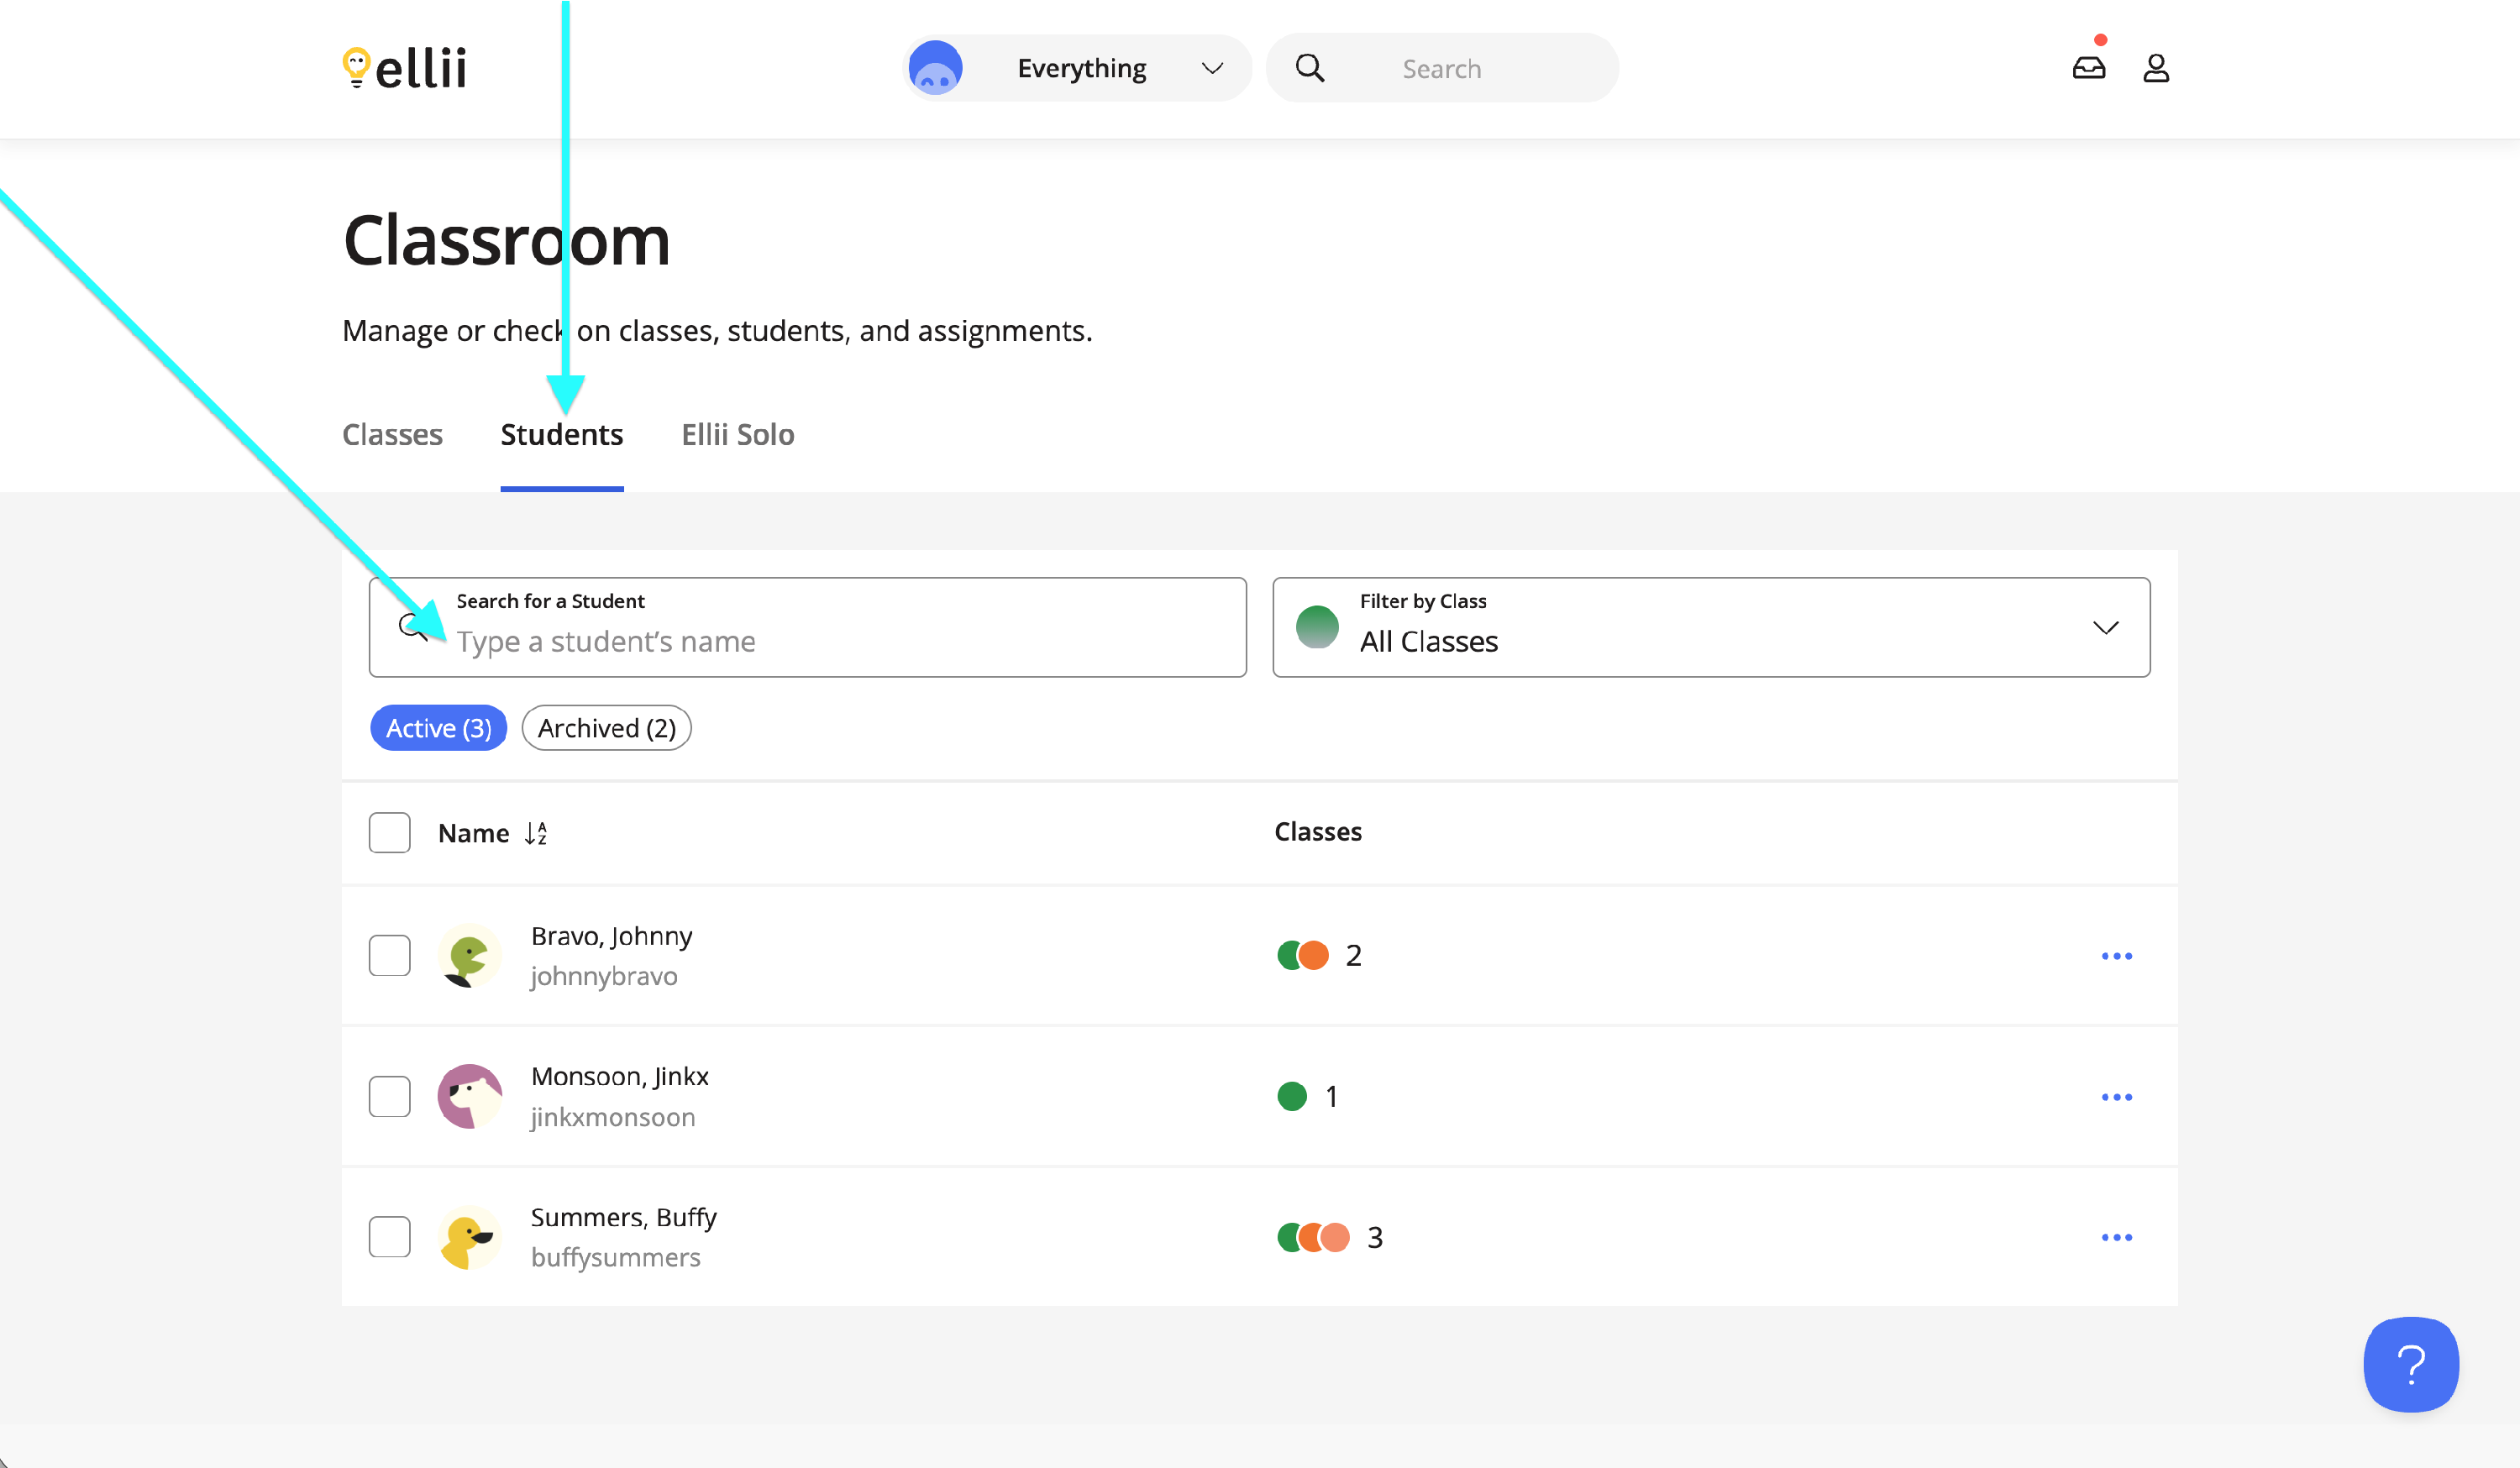2520x1468 pixels.
Task: Click the Active (3) filter pill
Action: 438,728
